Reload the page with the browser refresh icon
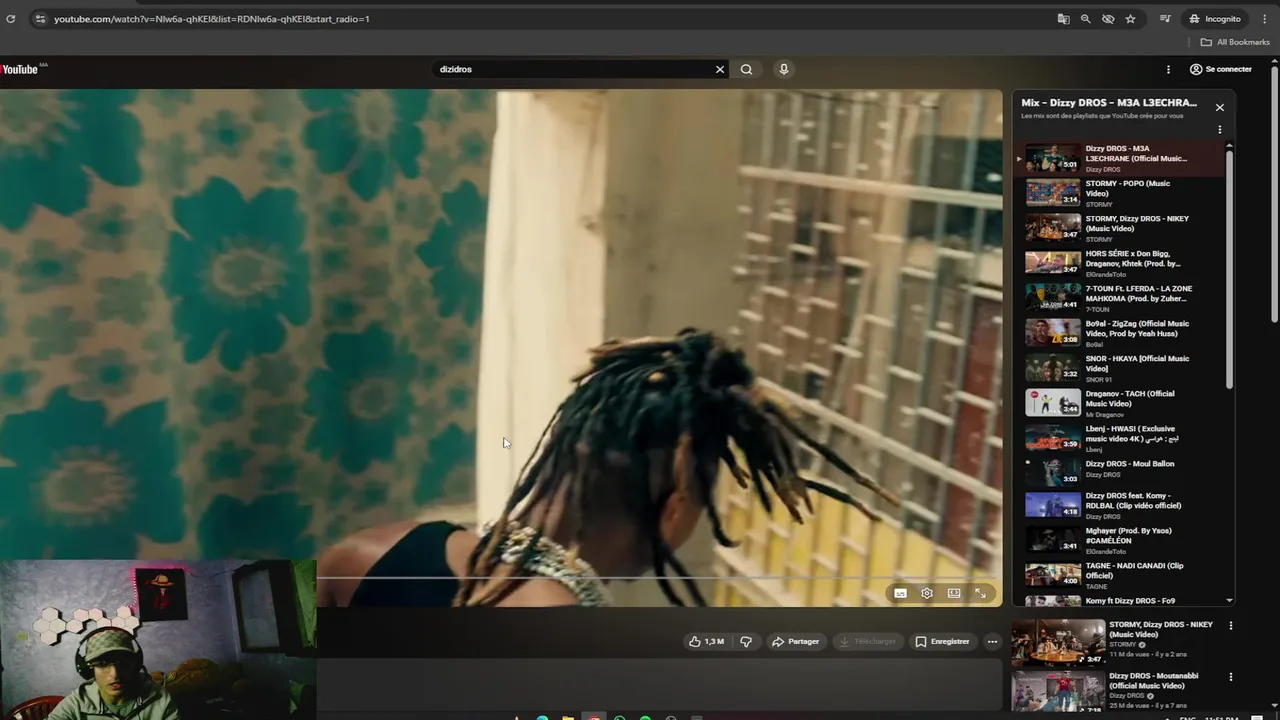 11,19
